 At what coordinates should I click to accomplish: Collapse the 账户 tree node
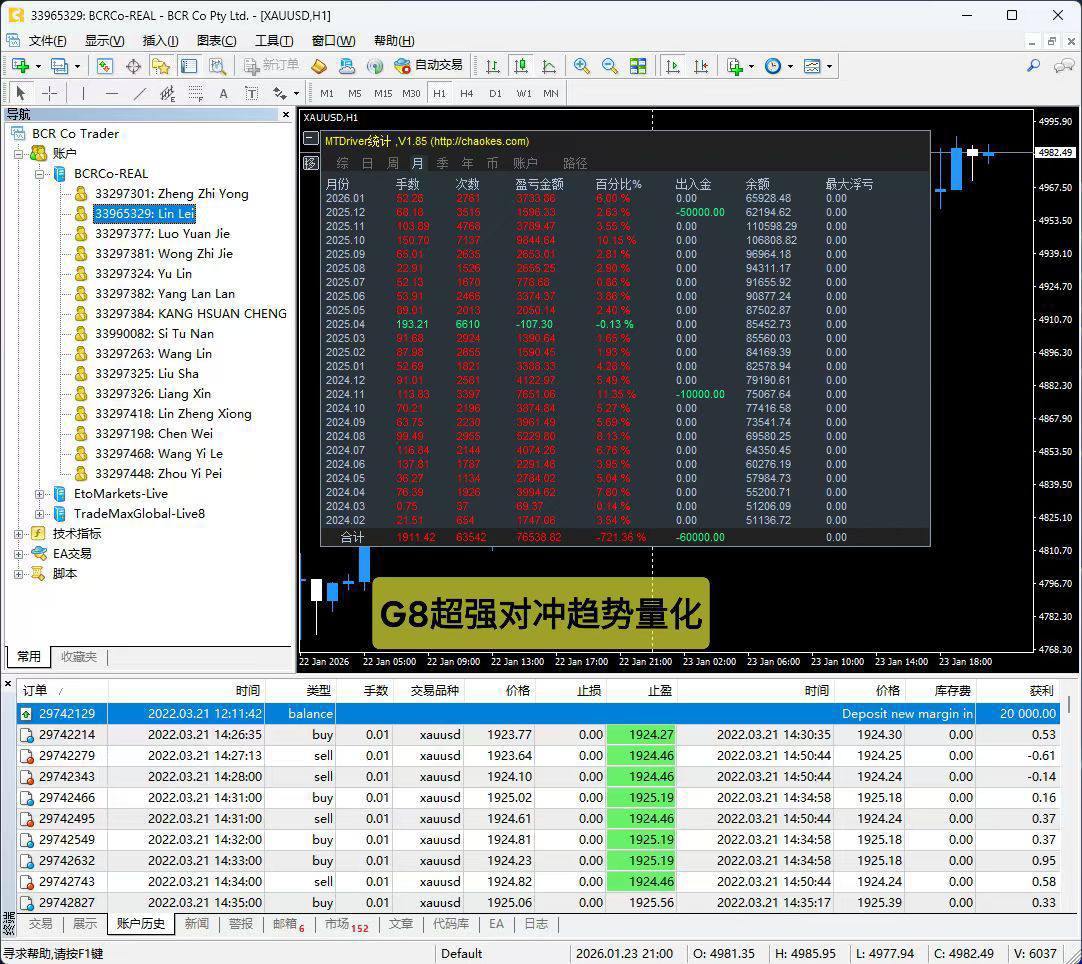tap(19, 154)
